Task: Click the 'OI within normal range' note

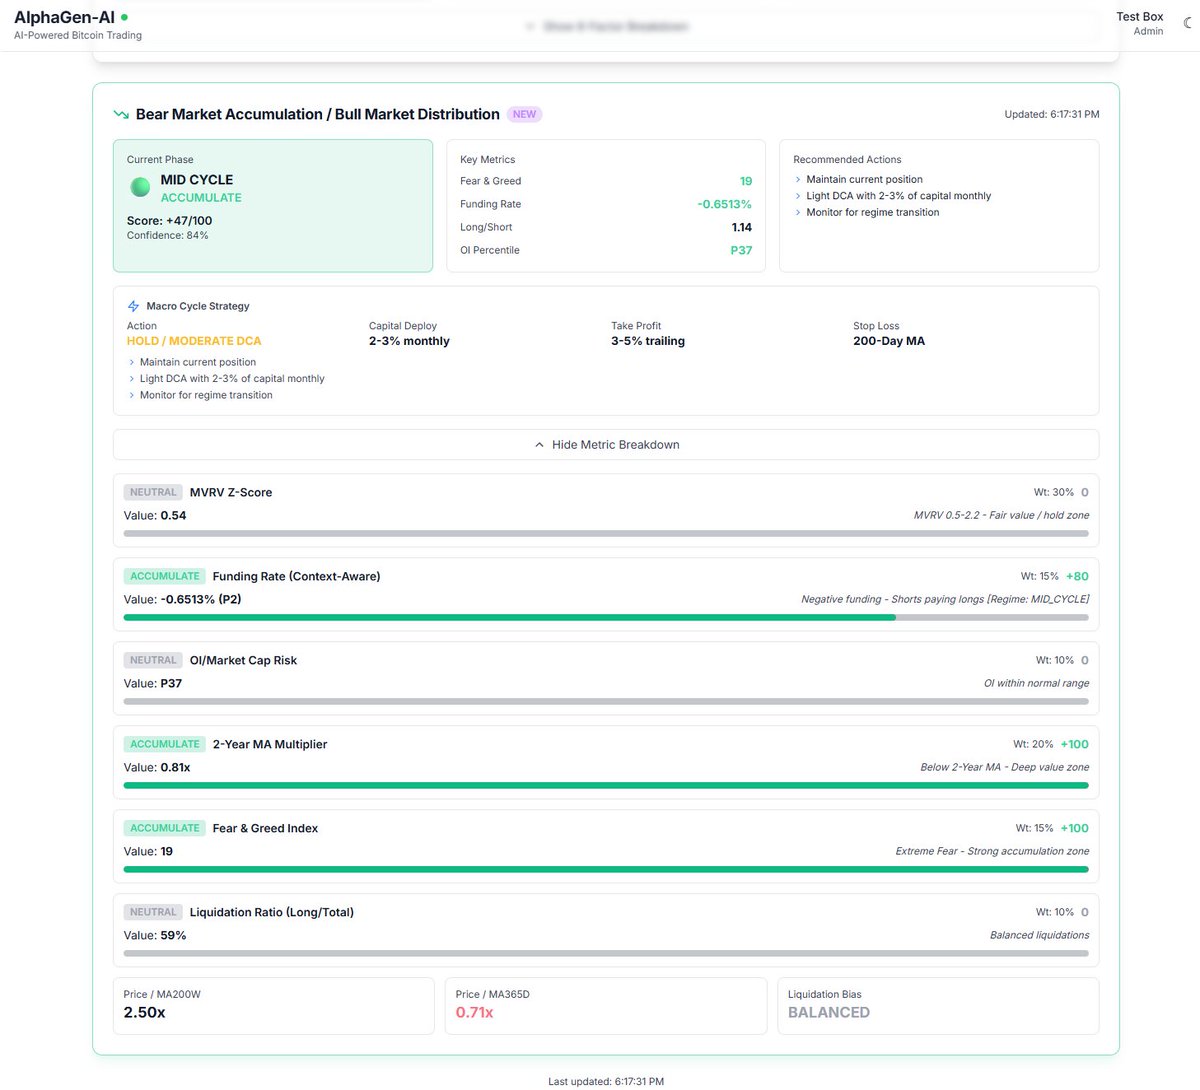Action: [x=1037, y=684]
